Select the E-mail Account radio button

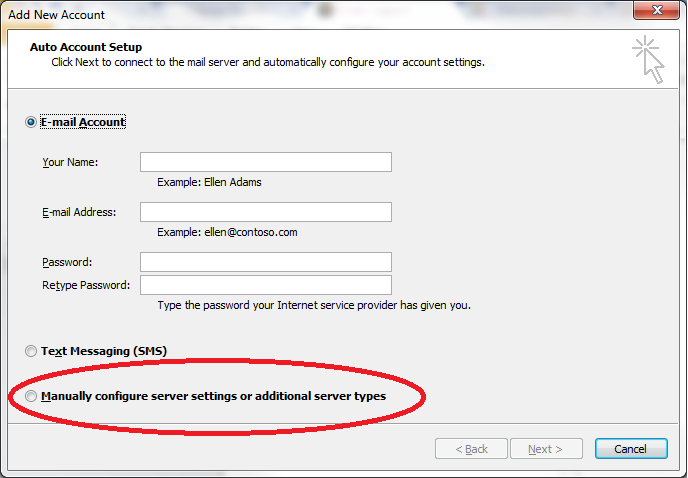31,122
